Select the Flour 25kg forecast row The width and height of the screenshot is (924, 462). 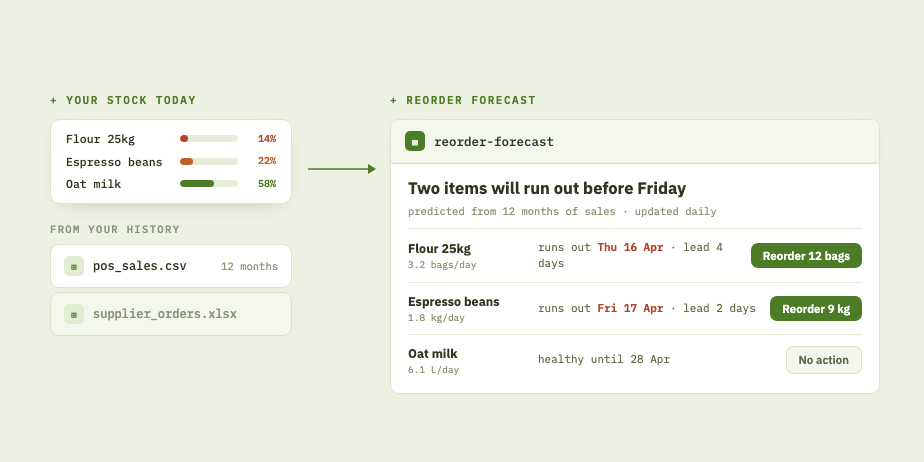[x=635, y=256]
